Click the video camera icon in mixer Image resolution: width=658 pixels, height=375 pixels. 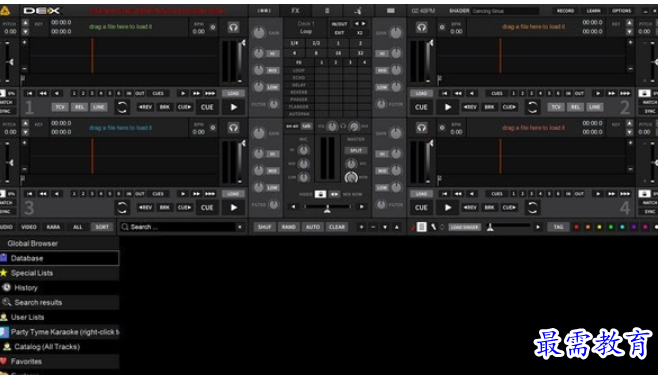point(320,194)
